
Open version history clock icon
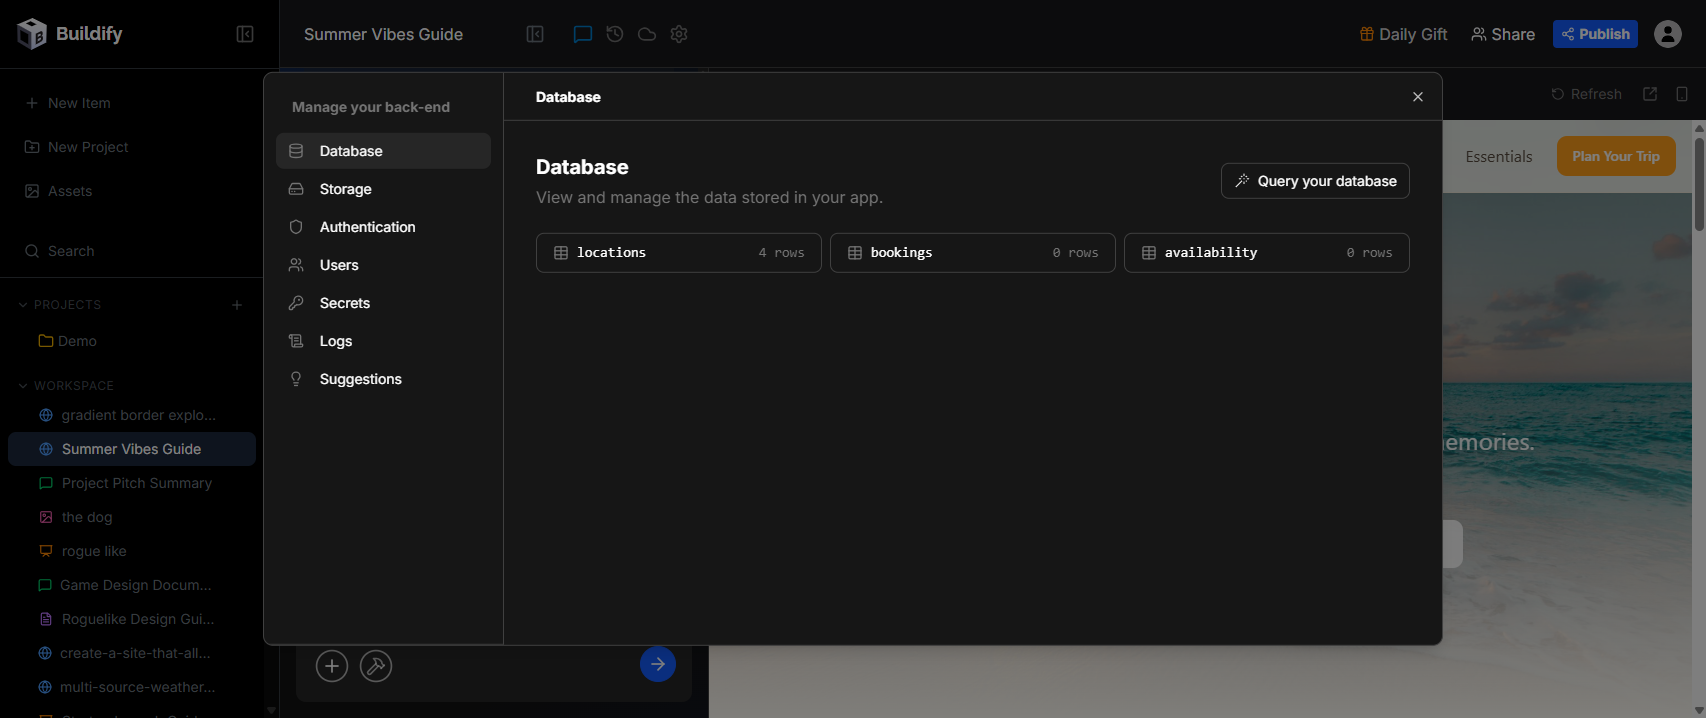click(x=615, y=34)
